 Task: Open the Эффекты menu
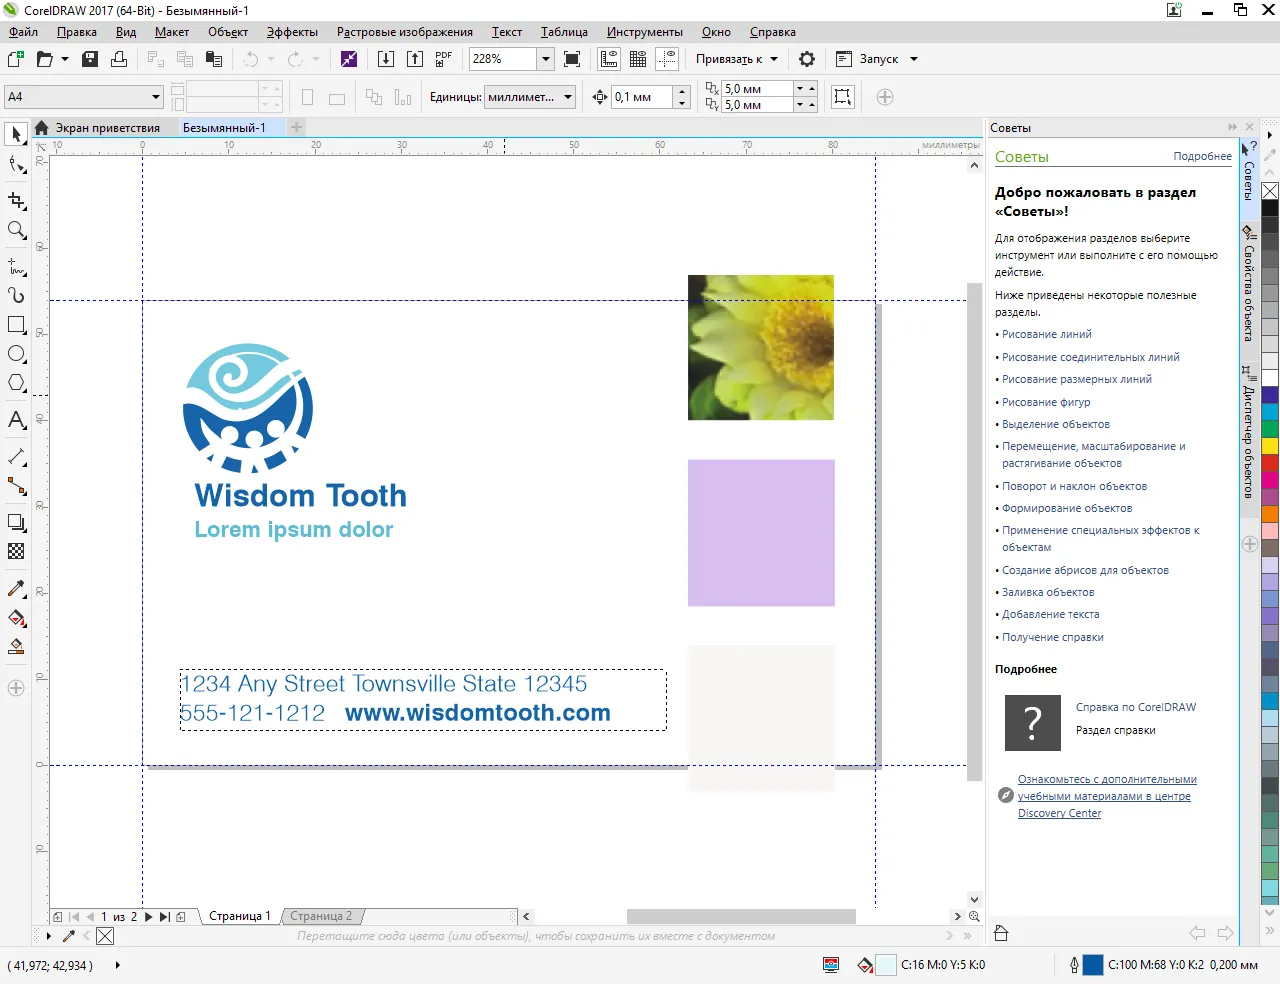pos(292,32)
